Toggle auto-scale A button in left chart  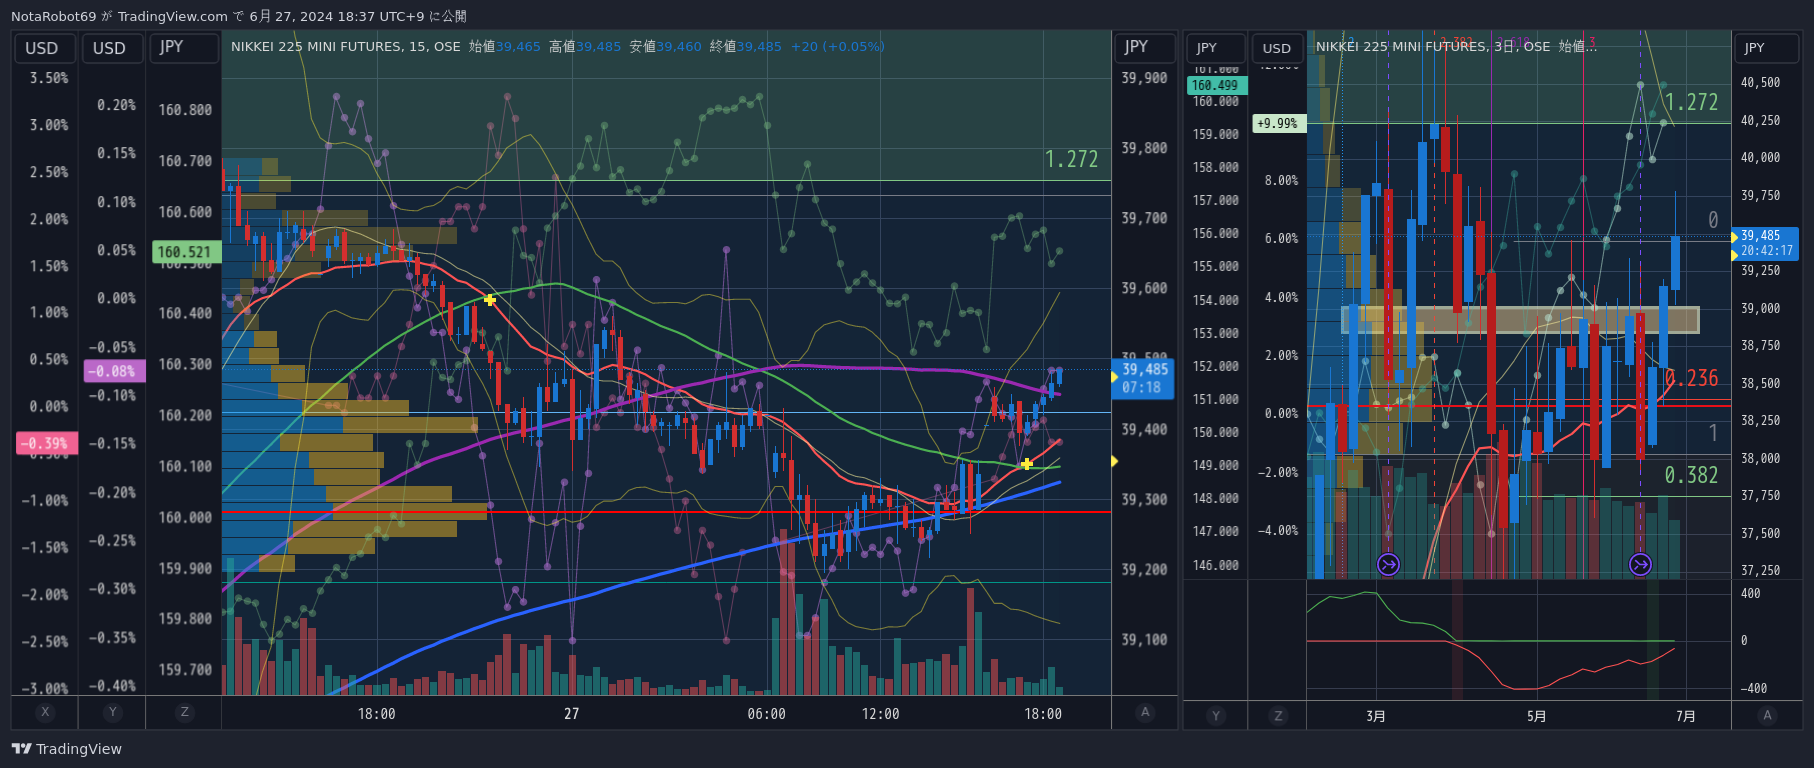point(1145,712)
